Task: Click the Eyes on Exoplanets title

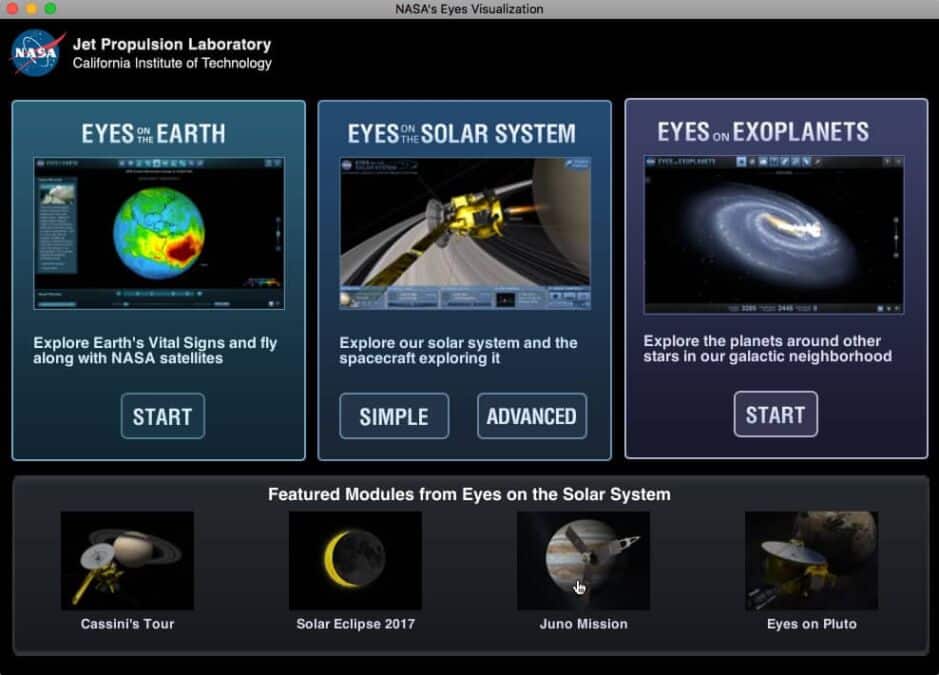Action: pyautogui.click(x=763, y=132)
